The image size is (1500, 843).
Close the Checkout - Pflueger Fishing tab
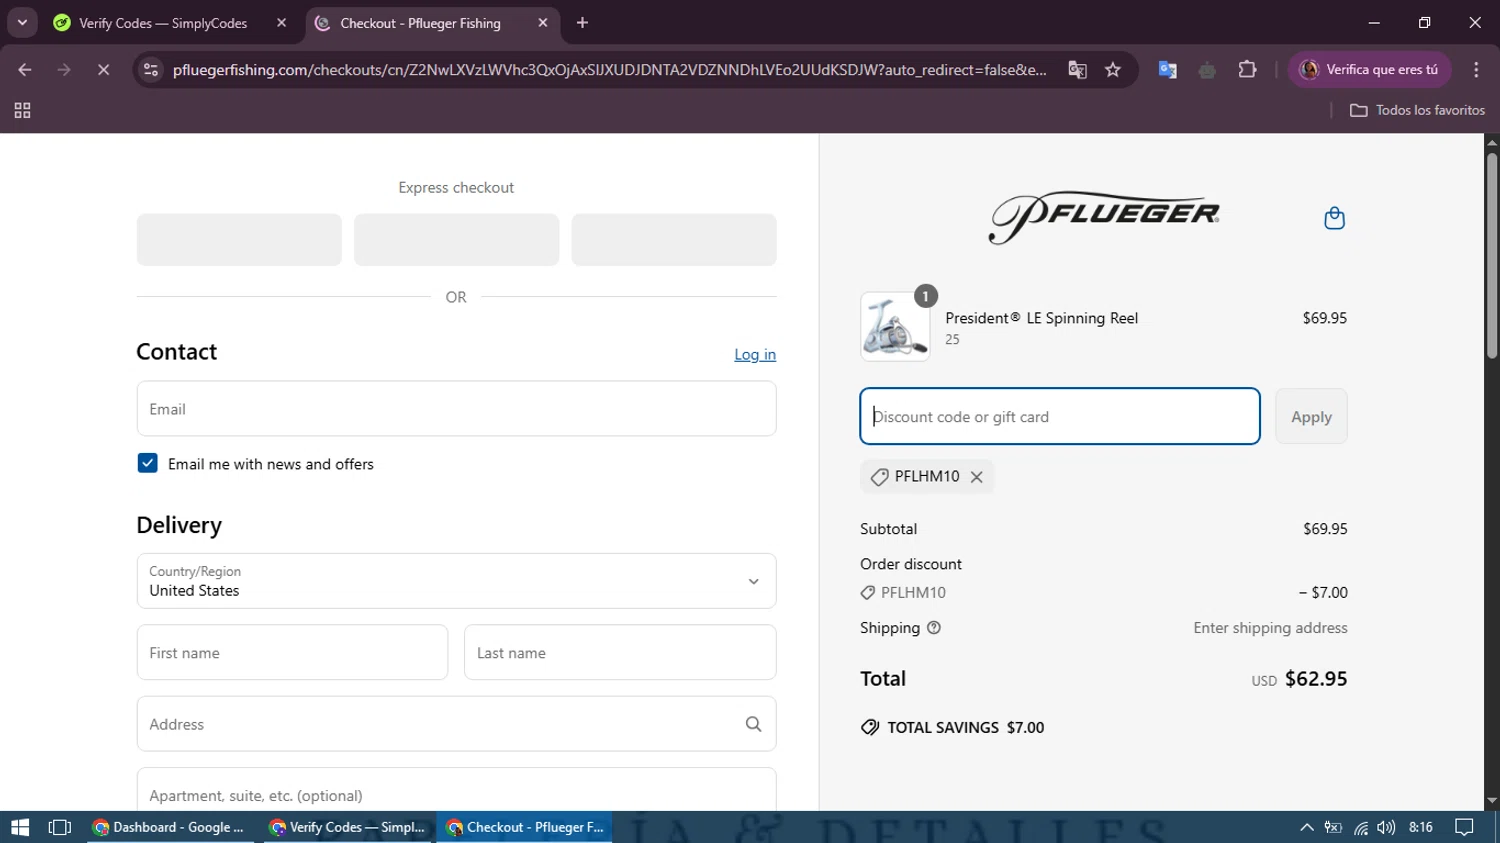(x=543, y=23)
